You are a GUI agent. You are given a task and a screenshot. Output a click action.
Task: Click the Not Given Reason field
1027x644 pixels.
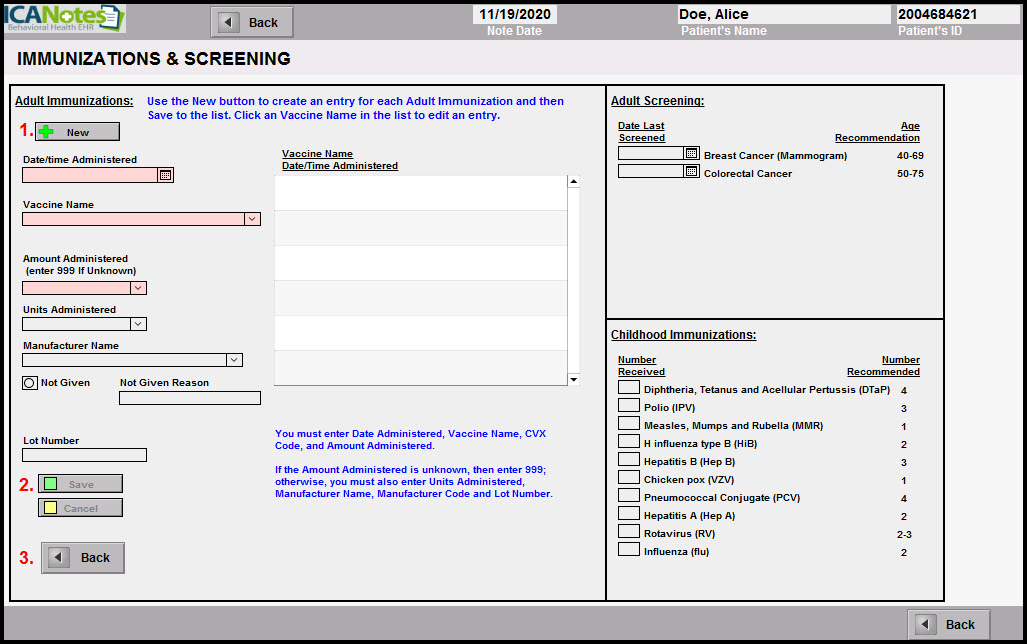(x=189, y=398)
